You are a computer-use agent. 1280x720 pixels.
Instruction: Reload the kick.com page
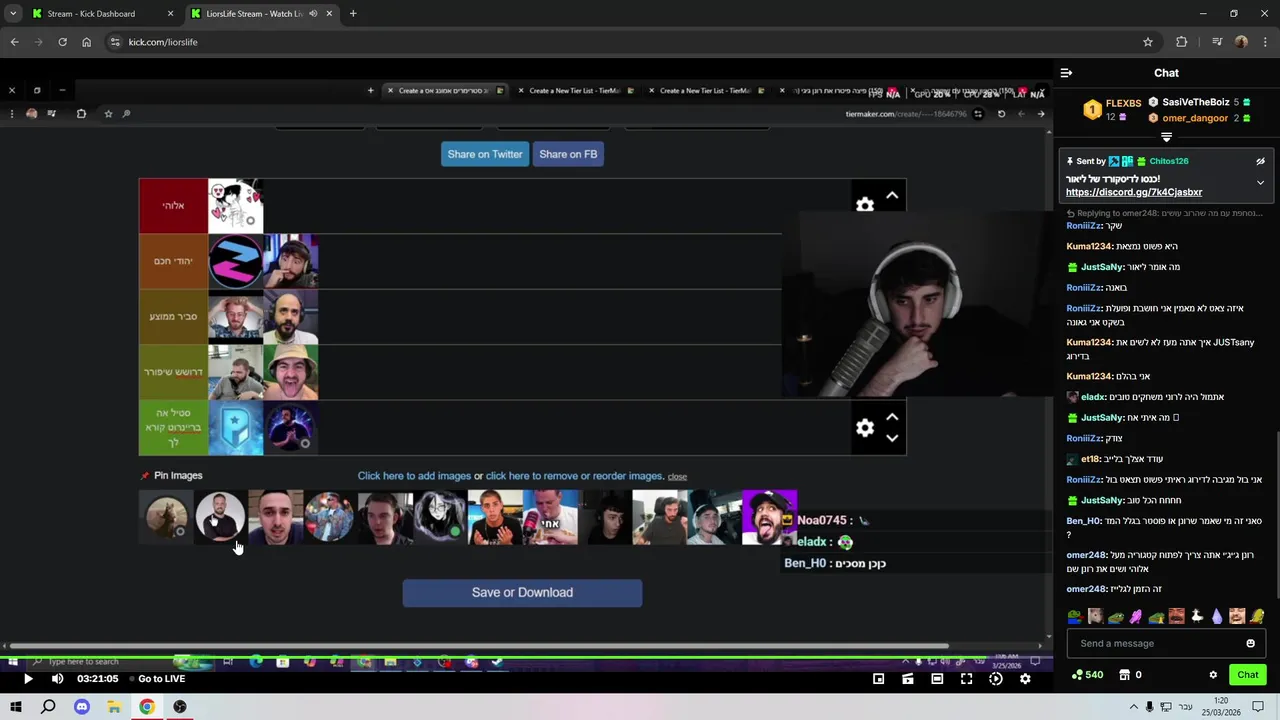[x=62, y=42]
